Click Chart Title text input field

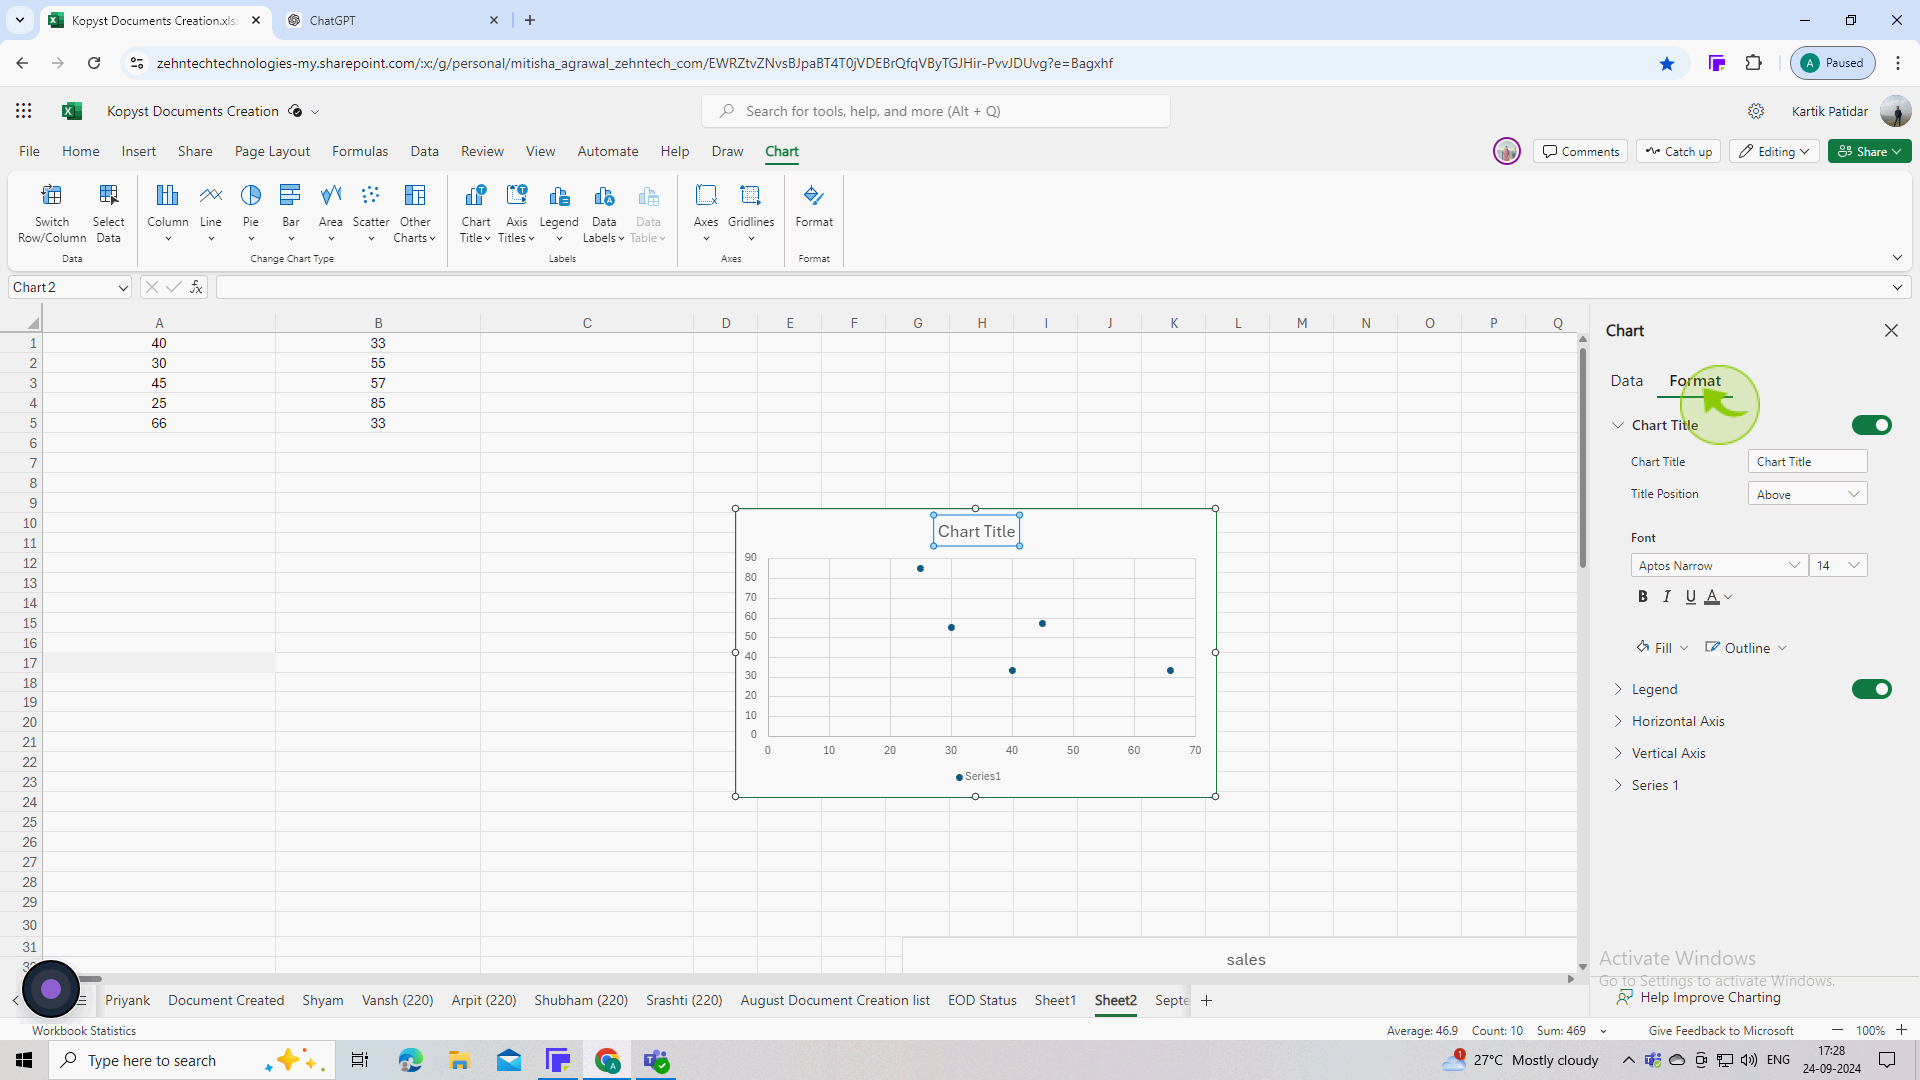tap(1807, 461)
